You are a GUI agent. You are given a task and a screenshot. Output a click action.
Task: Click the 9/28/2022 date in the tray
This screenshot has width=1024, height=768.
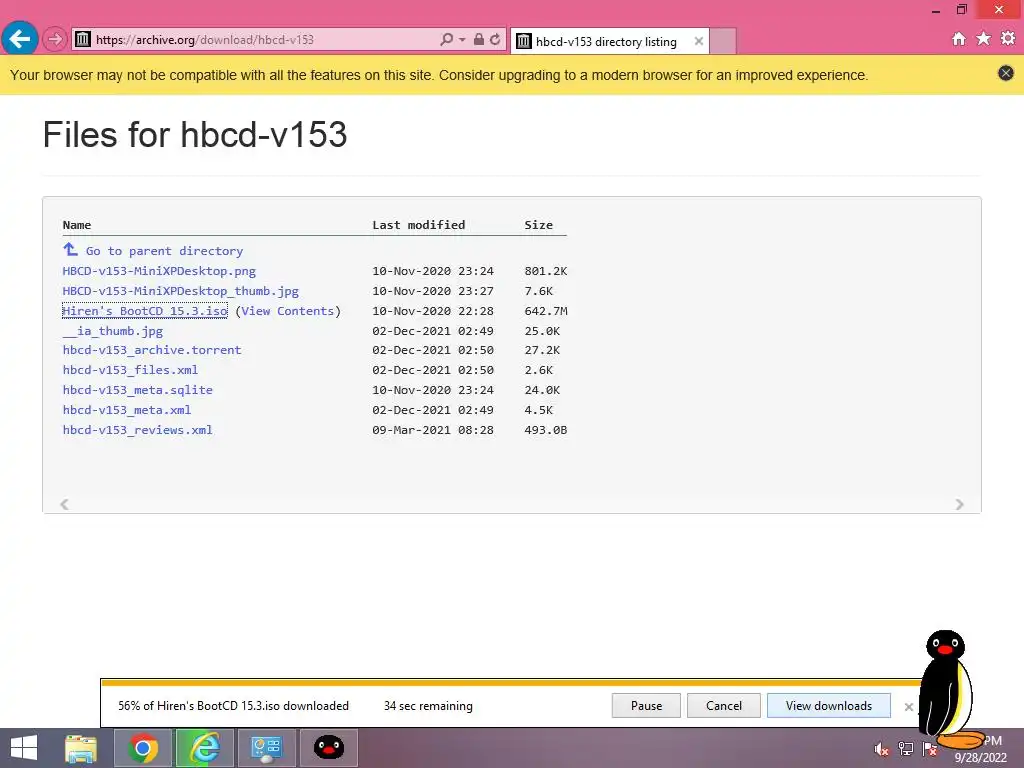click(x=980, y=758)
